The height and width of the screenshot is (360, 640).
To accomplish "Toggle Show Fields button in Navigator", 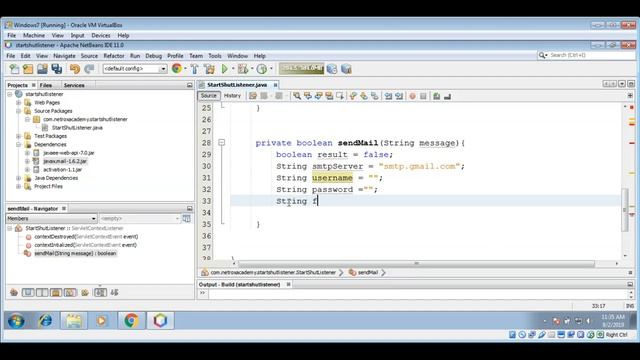I will [x=28, y=292].
